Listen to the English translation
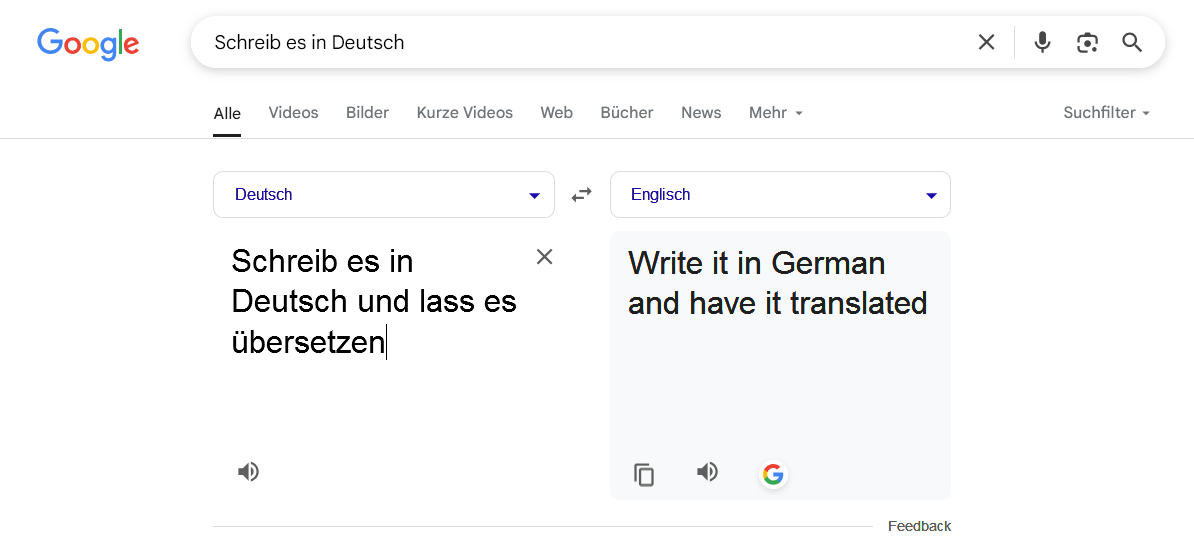The width and height of the screenshot is (1194, 560). (707, 472)
